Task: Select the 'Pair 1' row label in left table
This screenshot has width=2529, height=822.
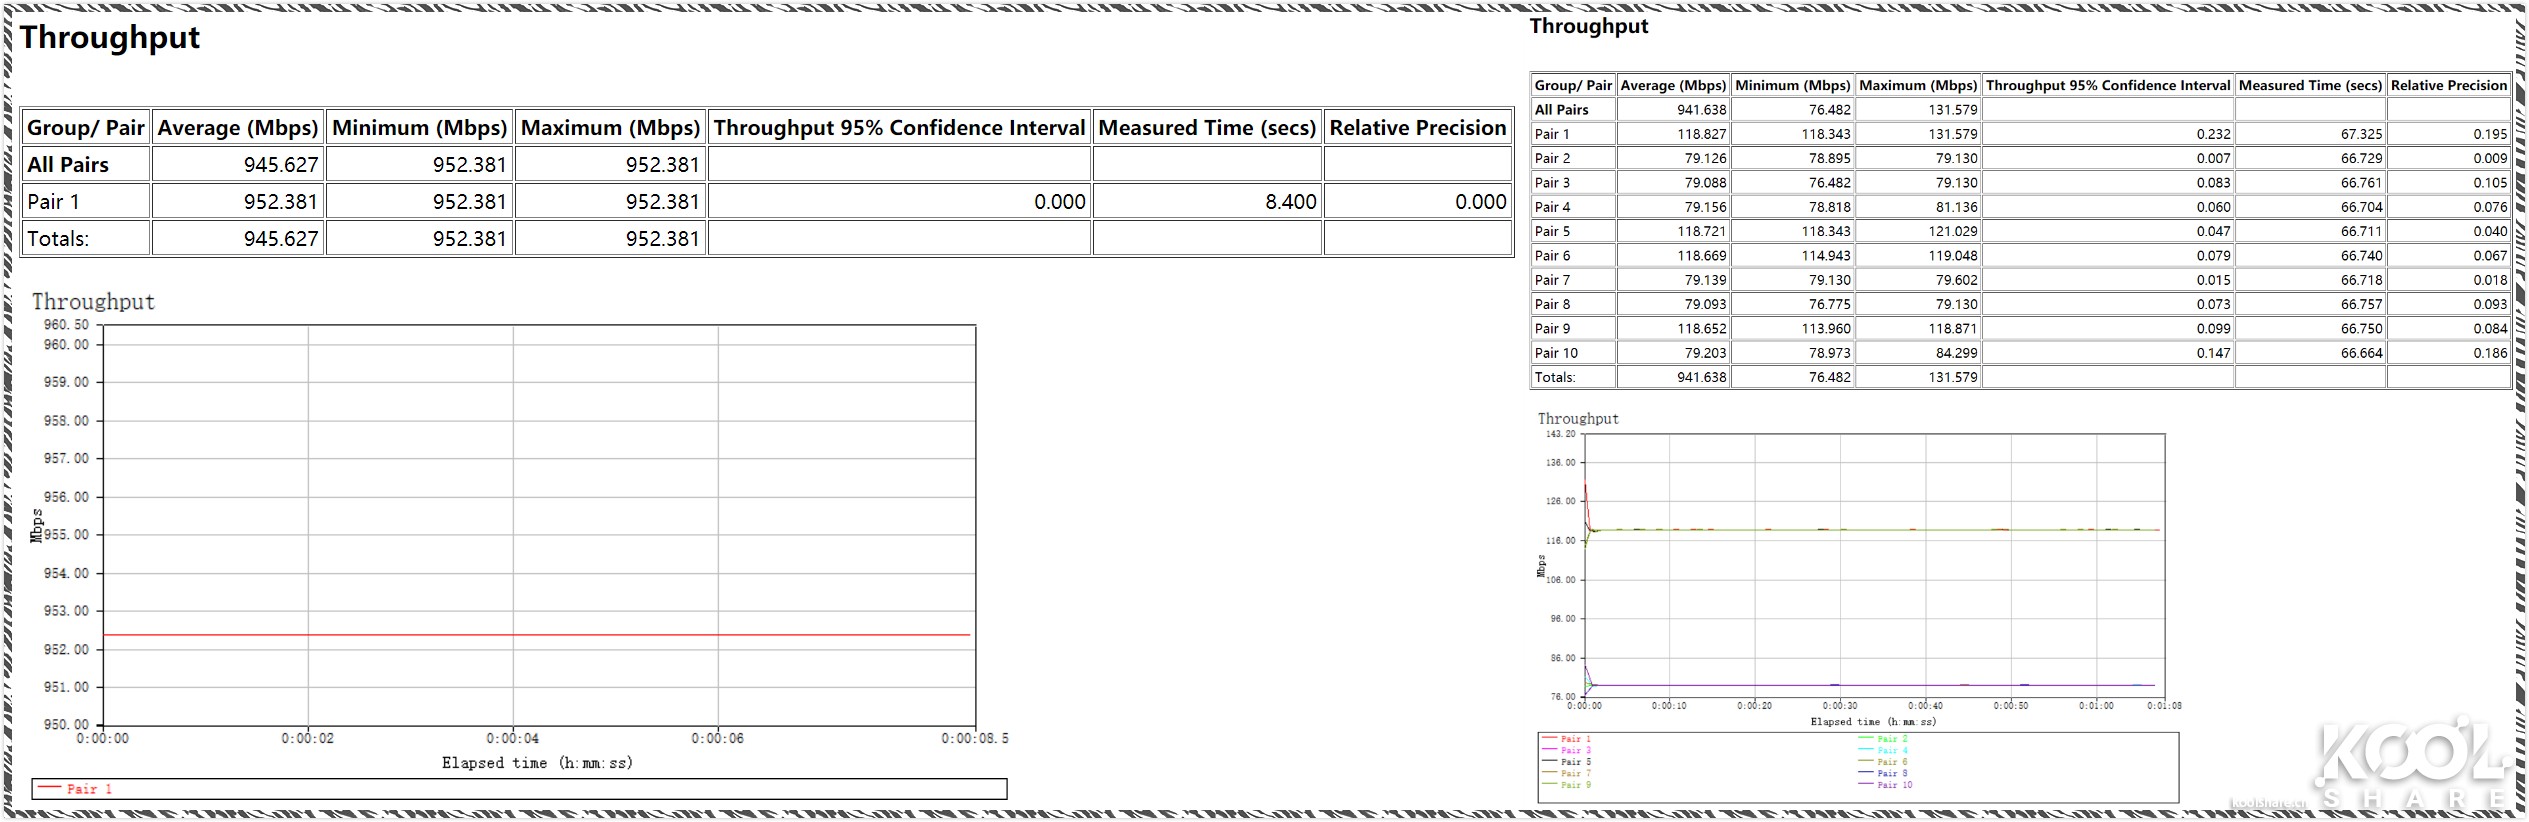Action: (54, 202)
